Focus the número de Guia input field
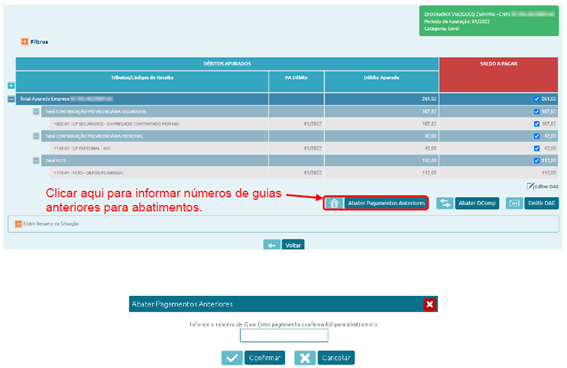 [x=284, y=335]
